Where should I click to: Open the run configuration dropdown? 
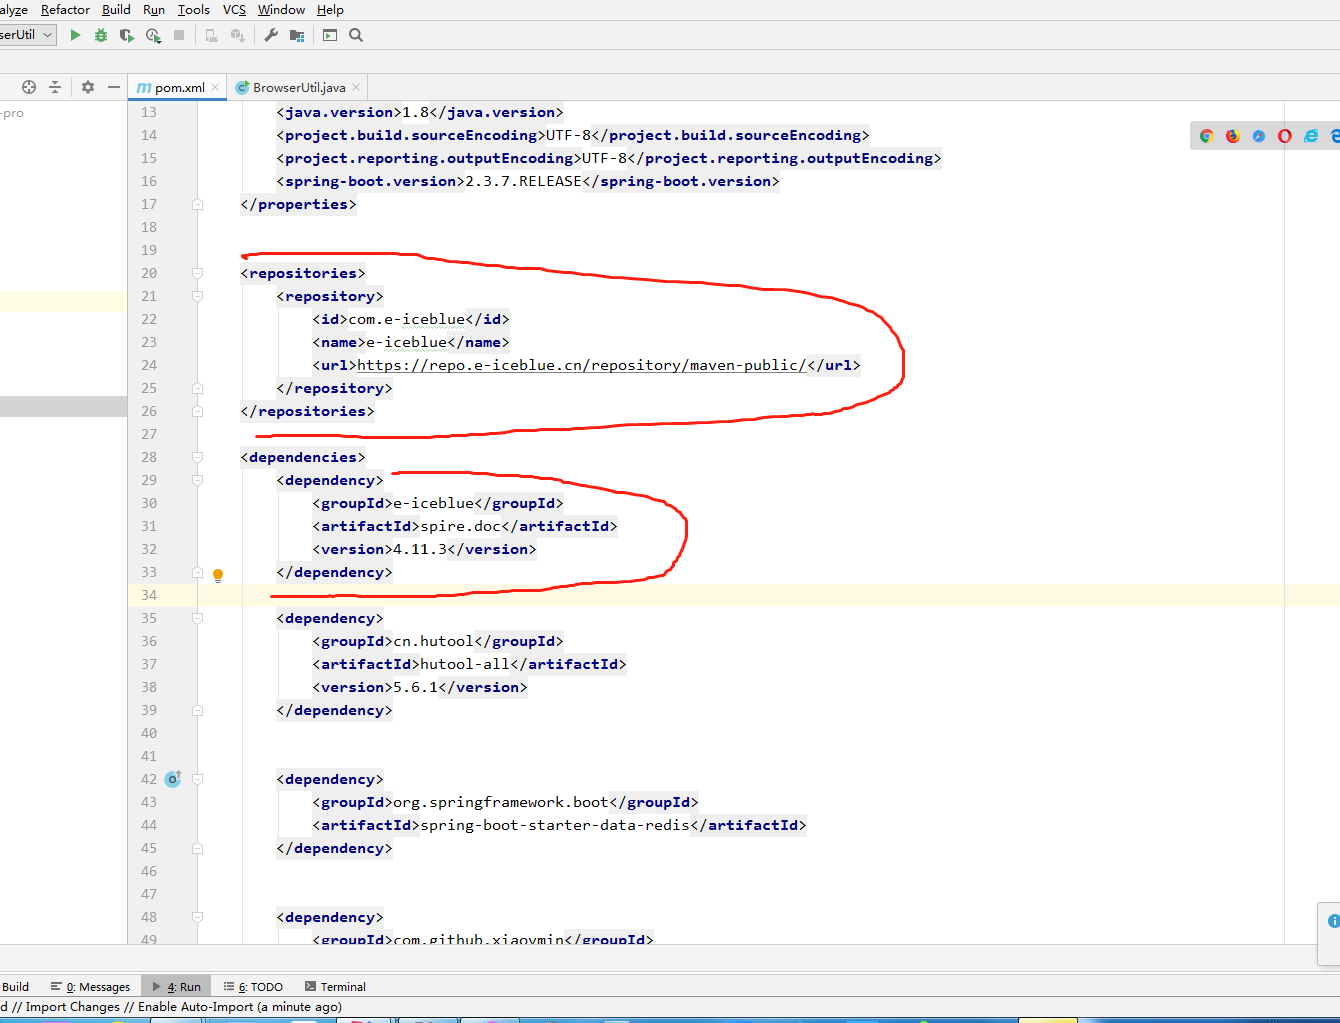[x=27, y=35]
